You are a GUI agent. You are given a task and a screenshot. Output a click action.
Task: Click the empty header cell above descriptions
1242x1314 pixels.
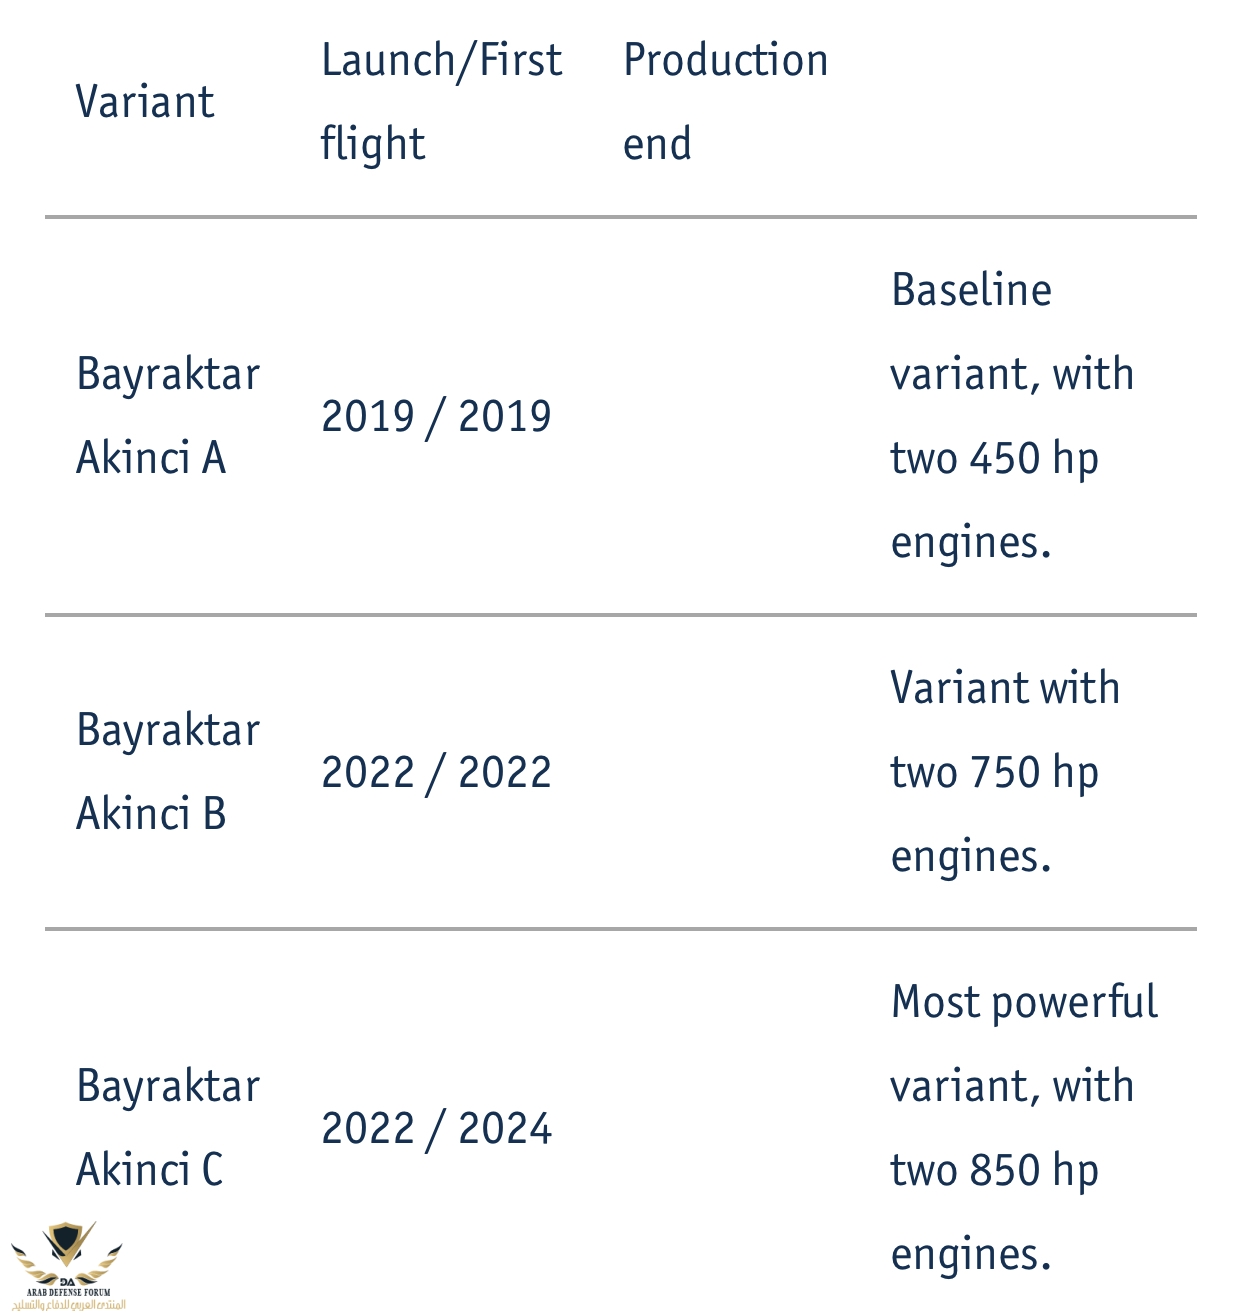[1030, 102]
